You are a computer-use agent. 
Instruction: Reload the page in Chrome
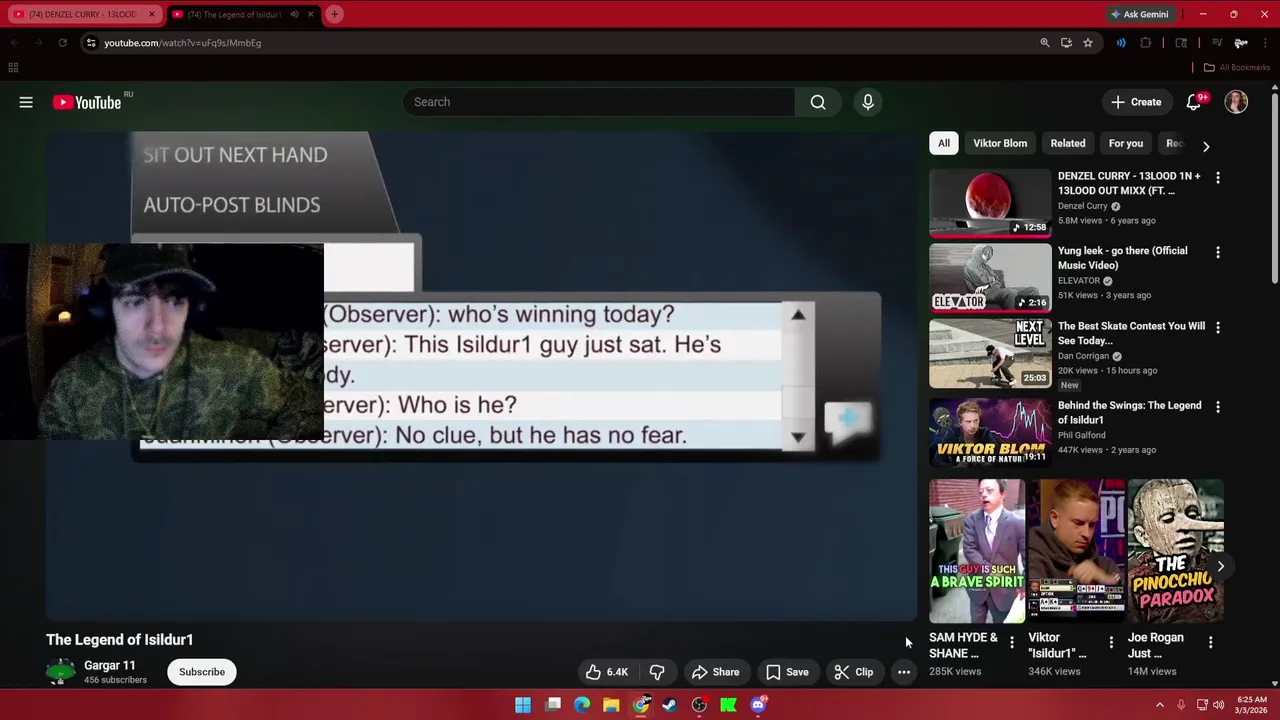62,43
